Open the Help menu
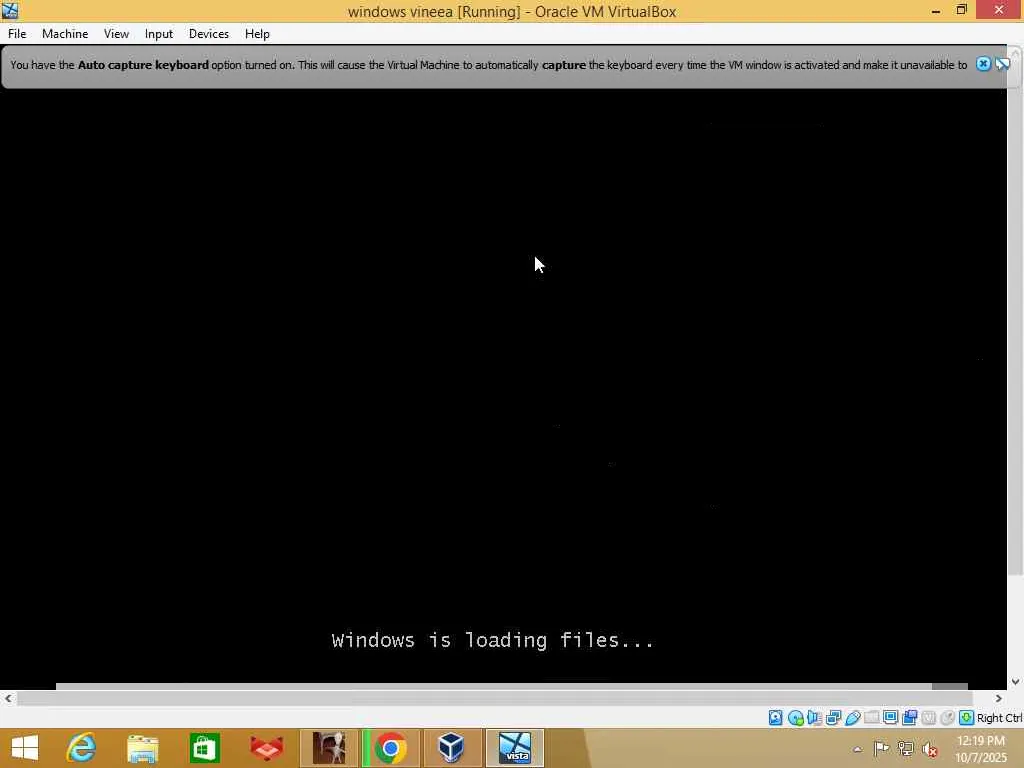 click(x=257, y=34)
